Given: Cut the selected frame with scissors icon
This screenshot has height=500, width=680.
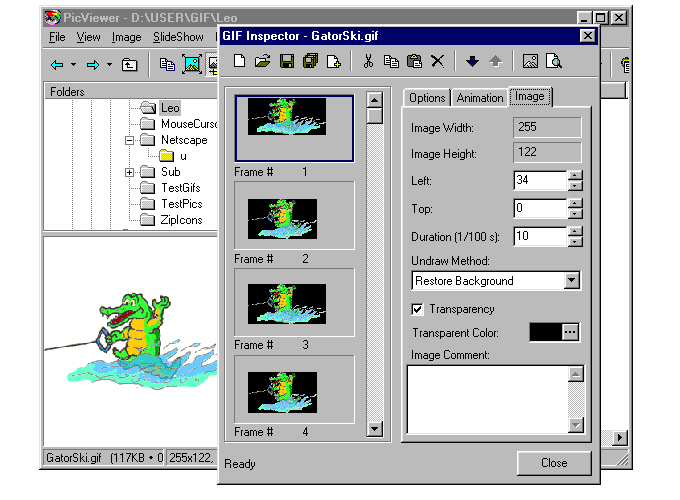Looking at the screenshot, I should click(x=368, y=61).
